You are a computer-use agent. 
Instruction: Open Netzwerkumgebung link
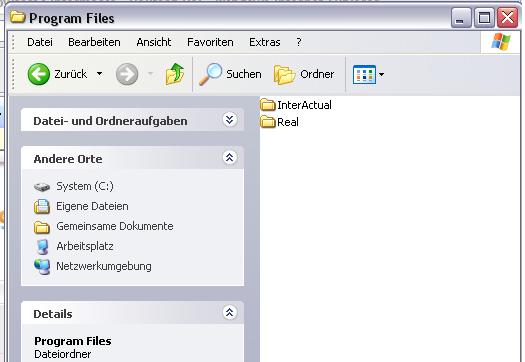103,267
